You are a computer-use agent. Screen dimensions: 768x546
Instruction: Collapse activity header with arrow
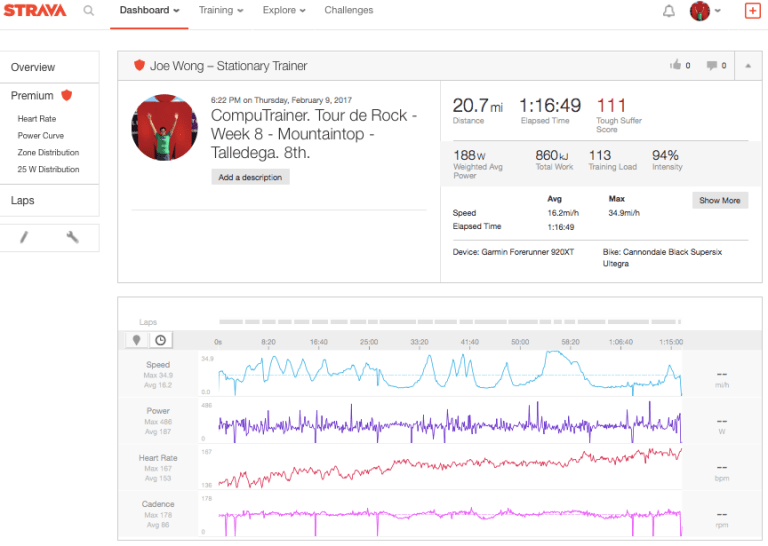(747, 66)
